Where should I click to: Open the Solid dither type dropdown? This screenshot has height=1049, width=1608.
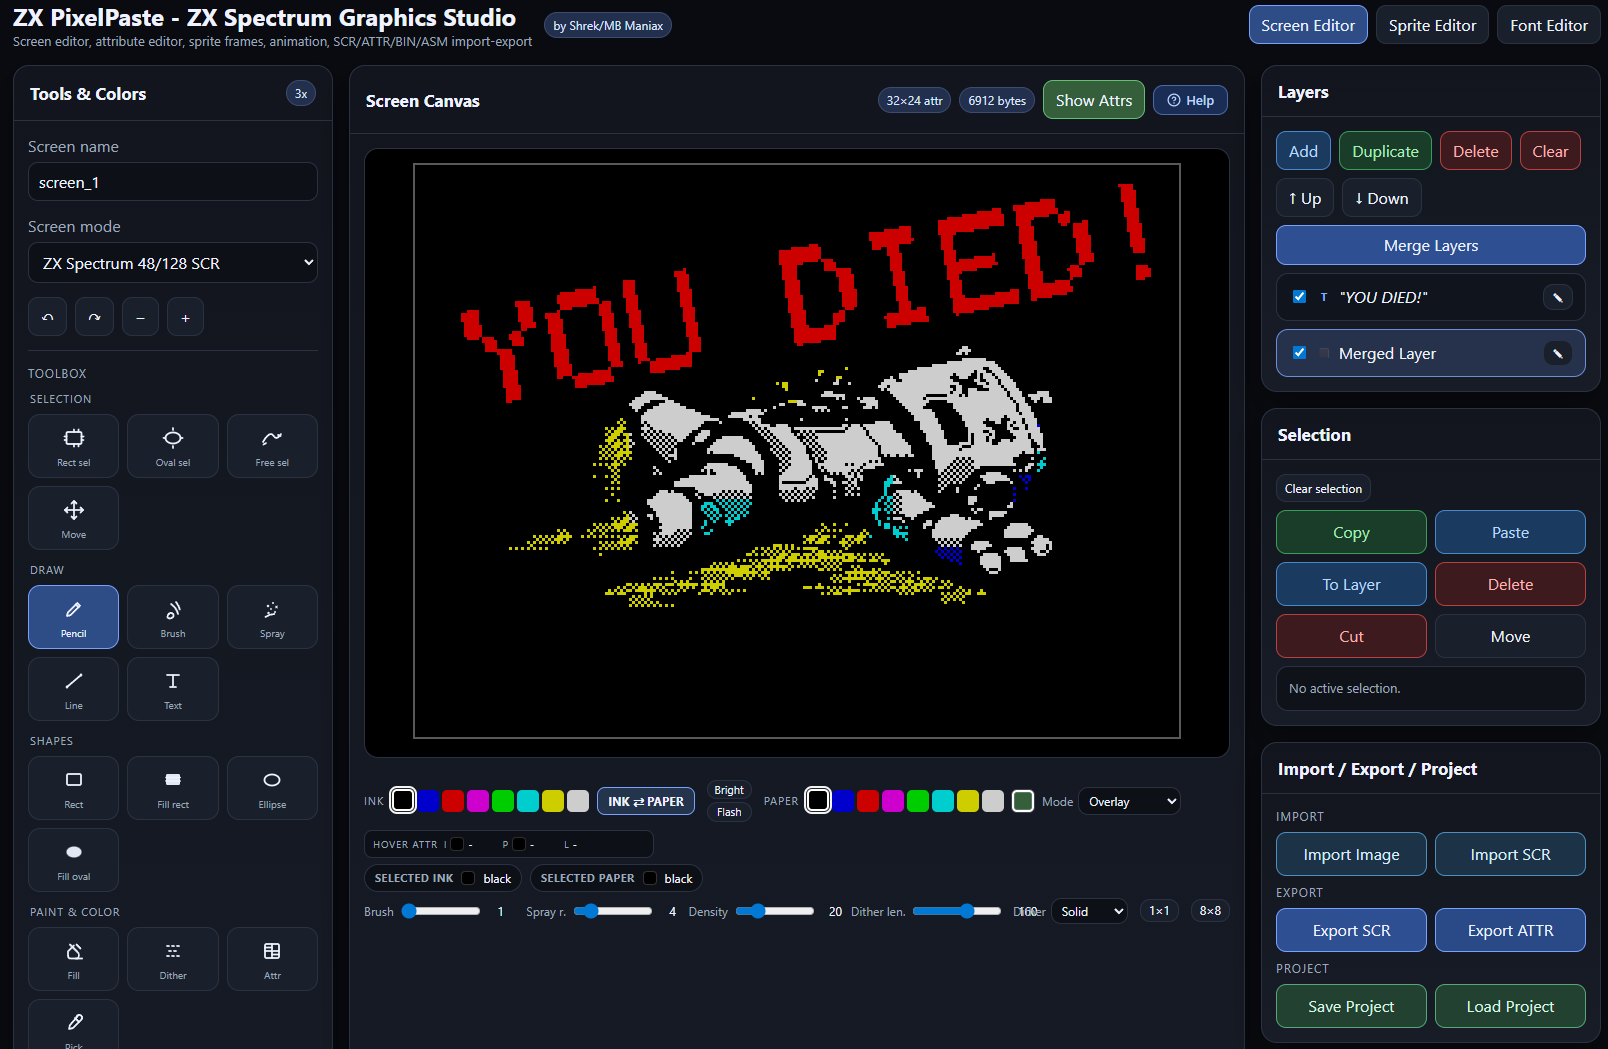tap(1089, 911)
